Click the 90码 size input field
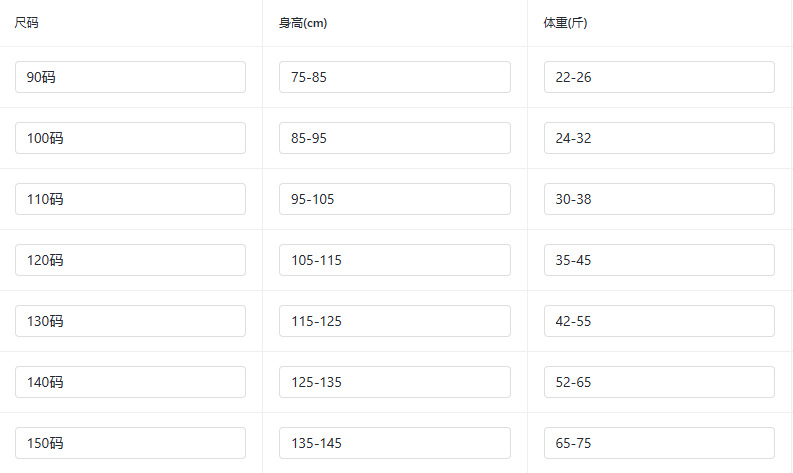 (x=130, y=77)
